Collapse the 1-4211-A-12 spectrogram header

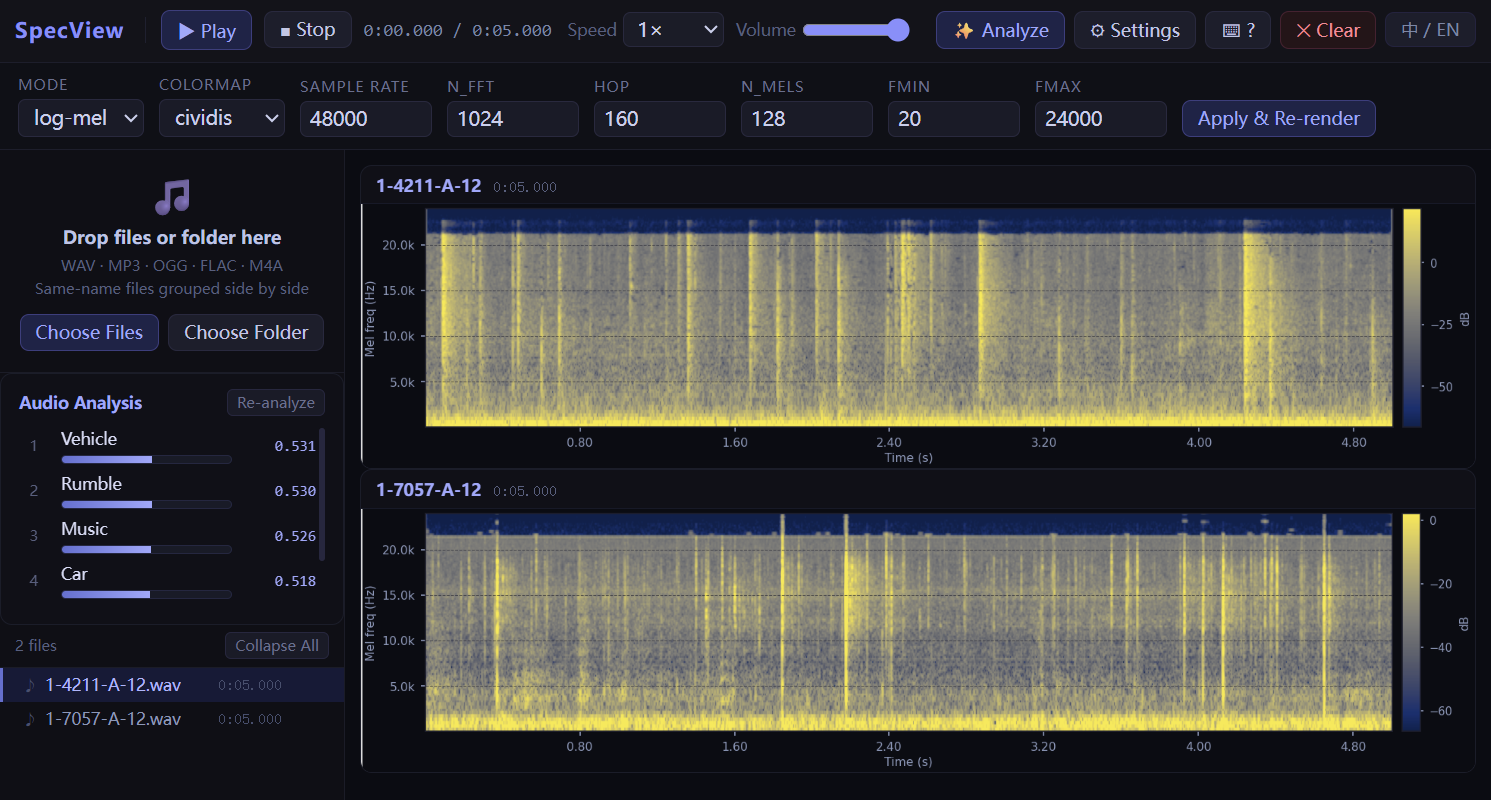pos(918,185)
